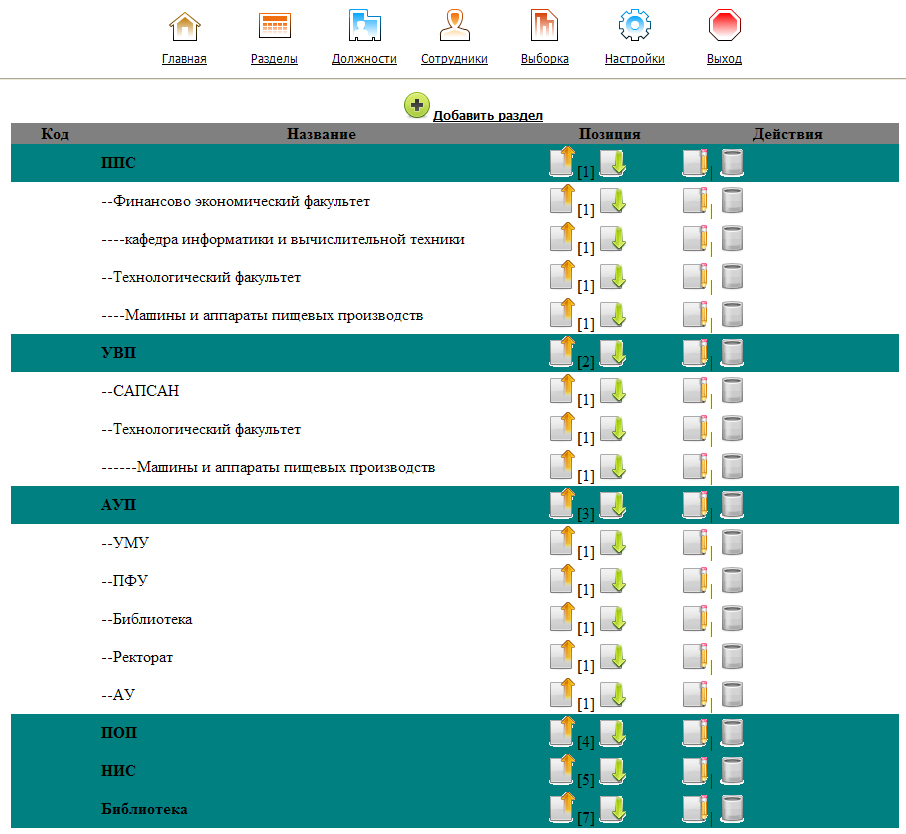
Task: Delete the Ректорат section
Action: point(733,657)
